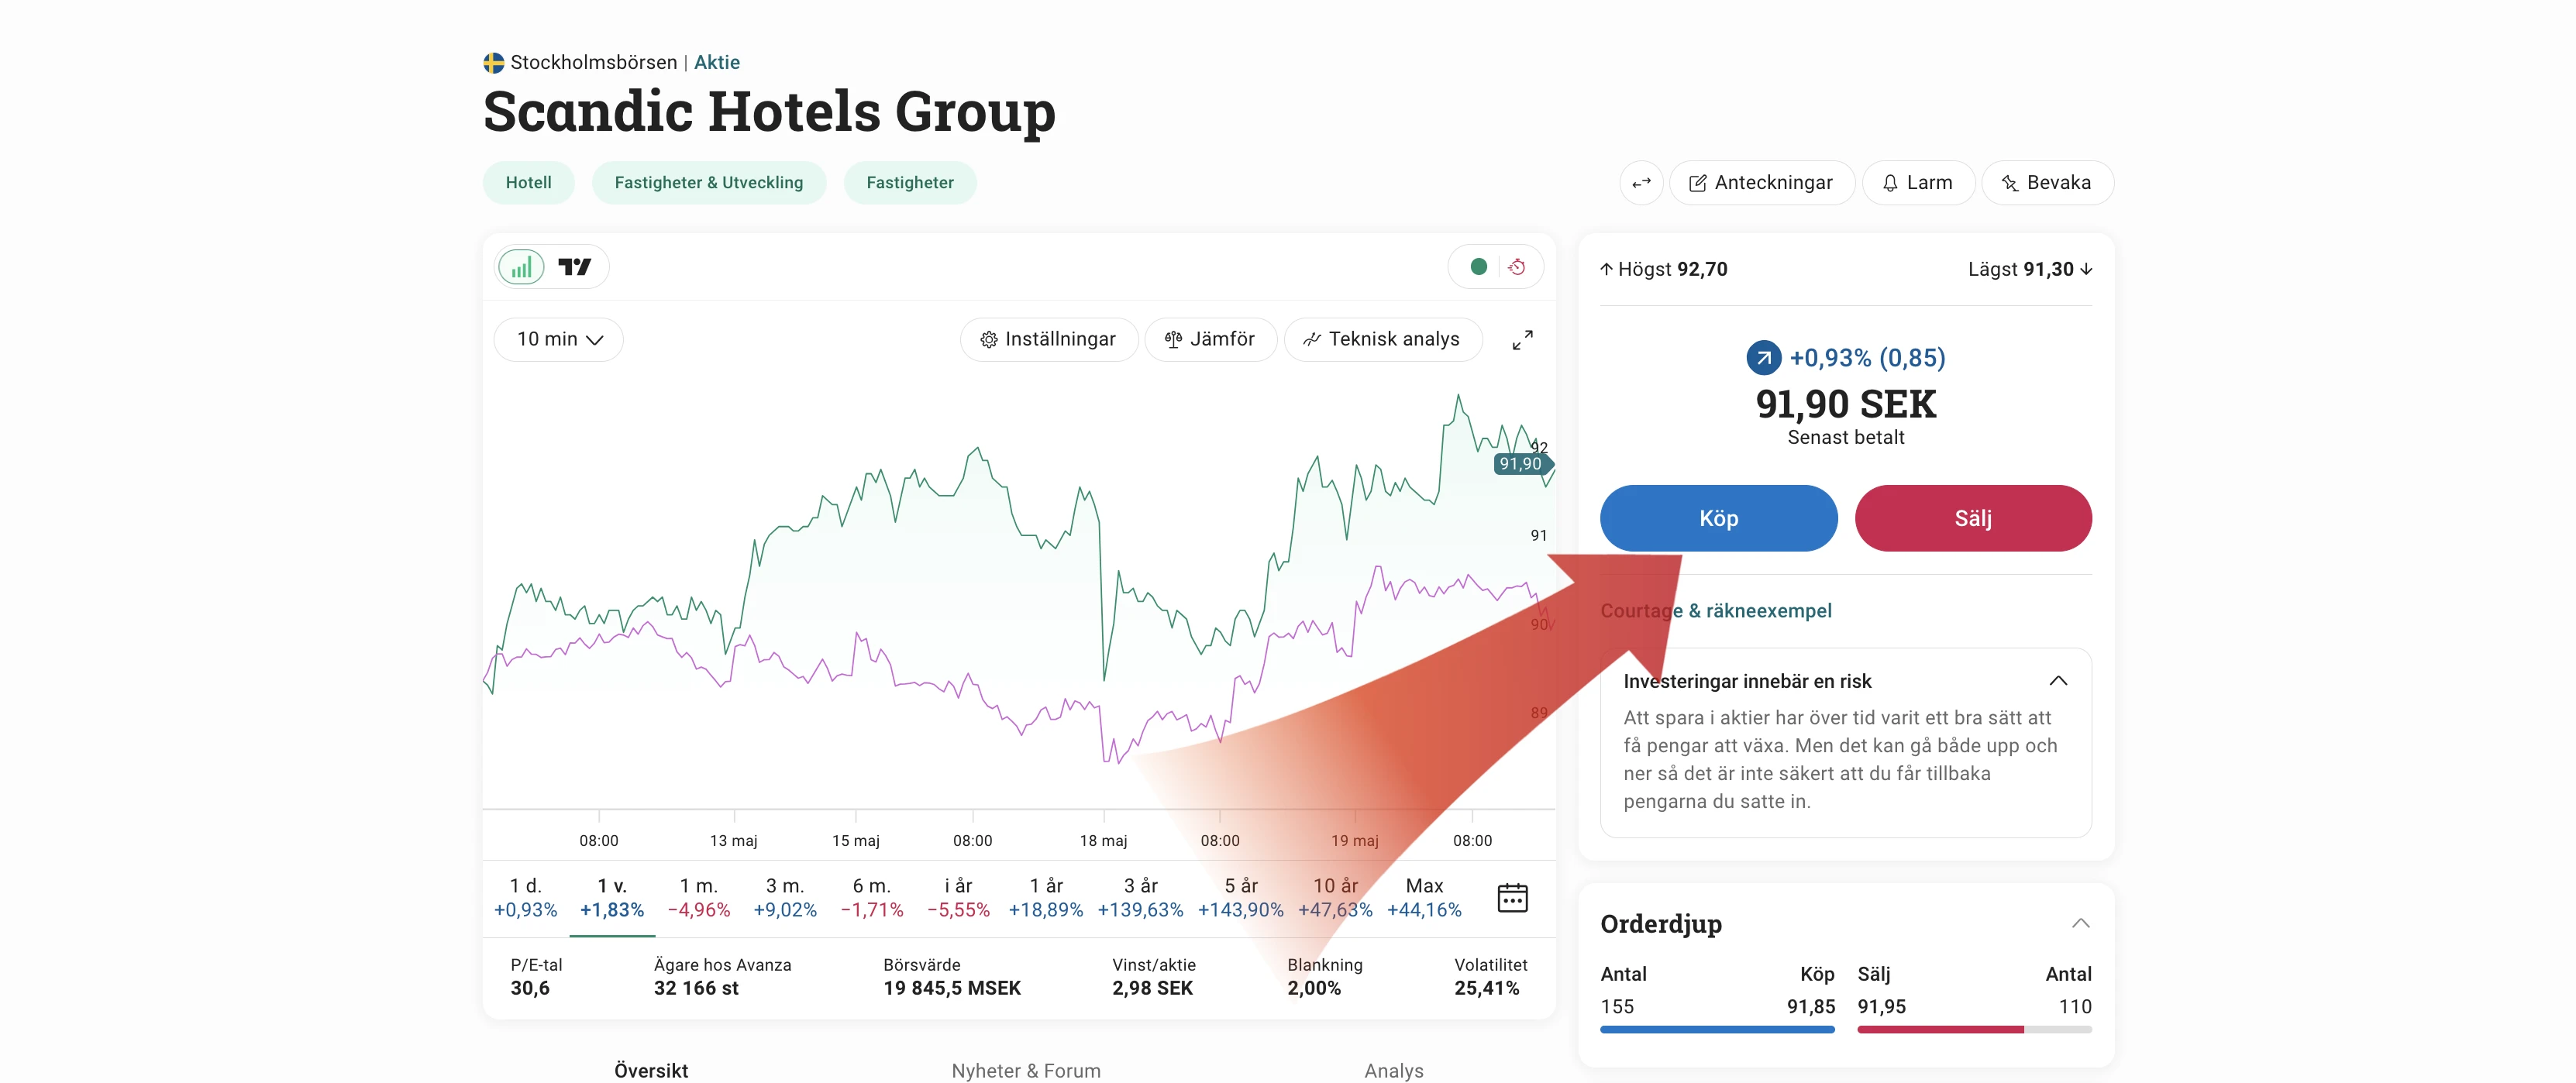Switch to the Översikt tab
Image resolution: width=2576 pixels, height=1083 pixels.
(651, 1070)
